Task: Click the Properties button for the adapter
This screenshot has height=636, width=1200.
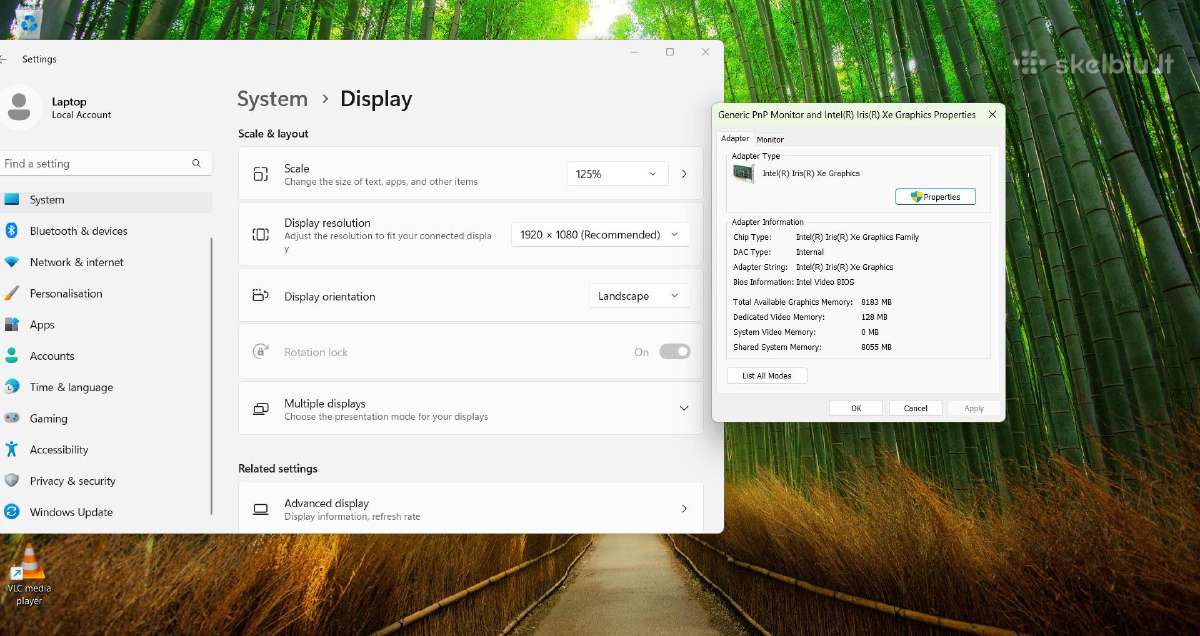Action: click(935, 197)
